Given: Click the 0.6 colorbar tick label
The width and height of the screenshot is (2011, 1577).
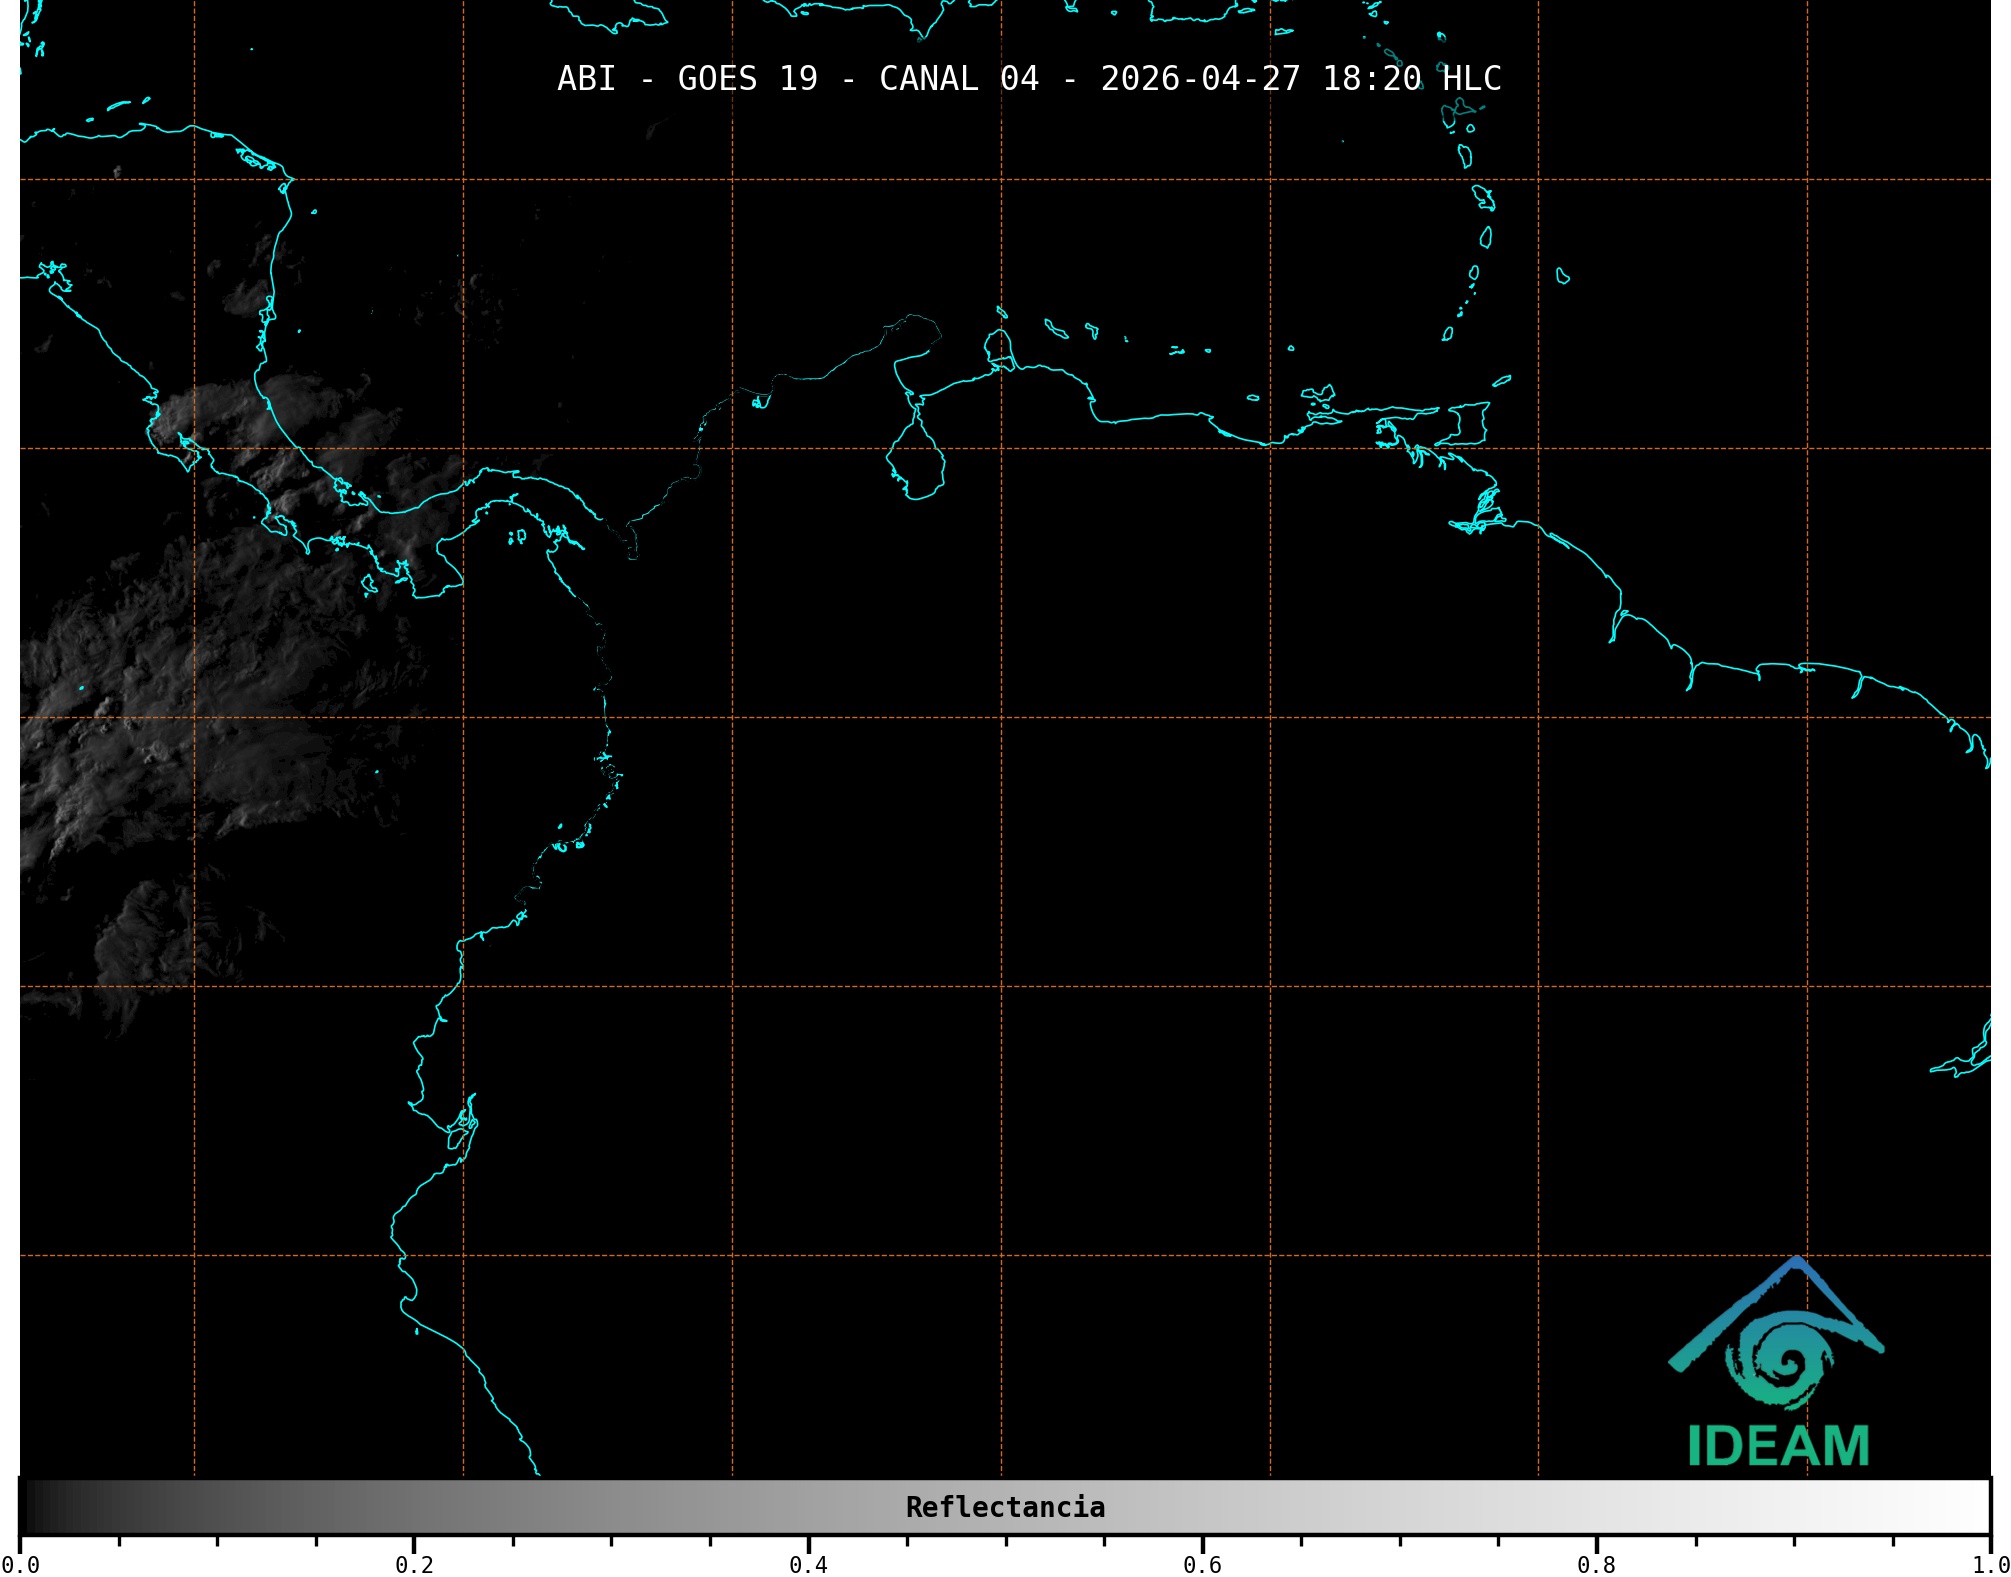Looking at the screenshot, I should [x=1202, y=1564].
